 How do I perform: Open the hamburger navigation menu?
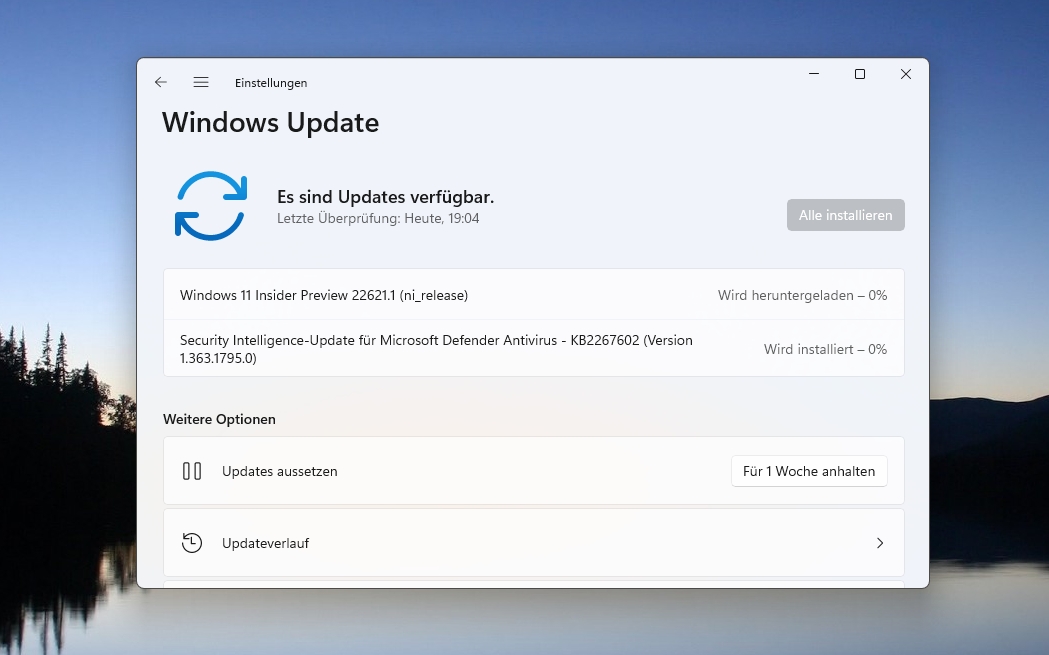click(x=201, y=82)
